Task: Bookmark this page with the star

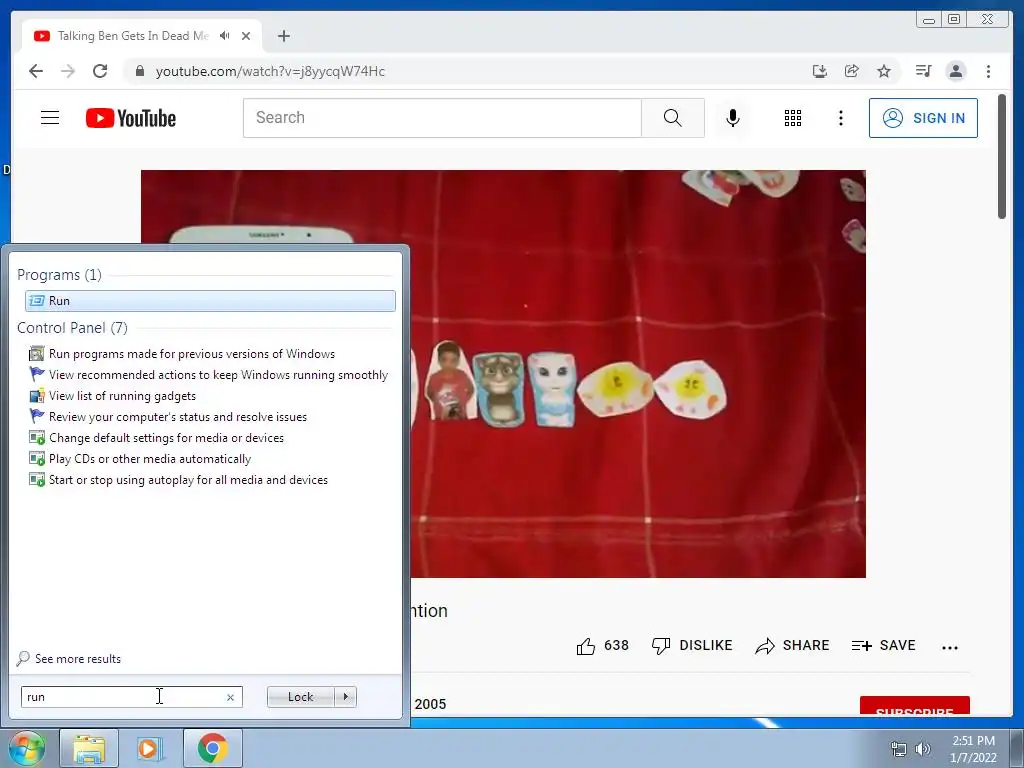Action: click(884, 71)
